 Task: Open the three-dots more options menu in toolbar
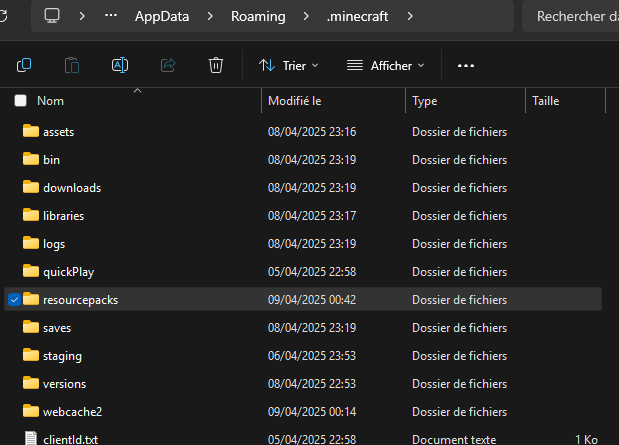point(466,66)
